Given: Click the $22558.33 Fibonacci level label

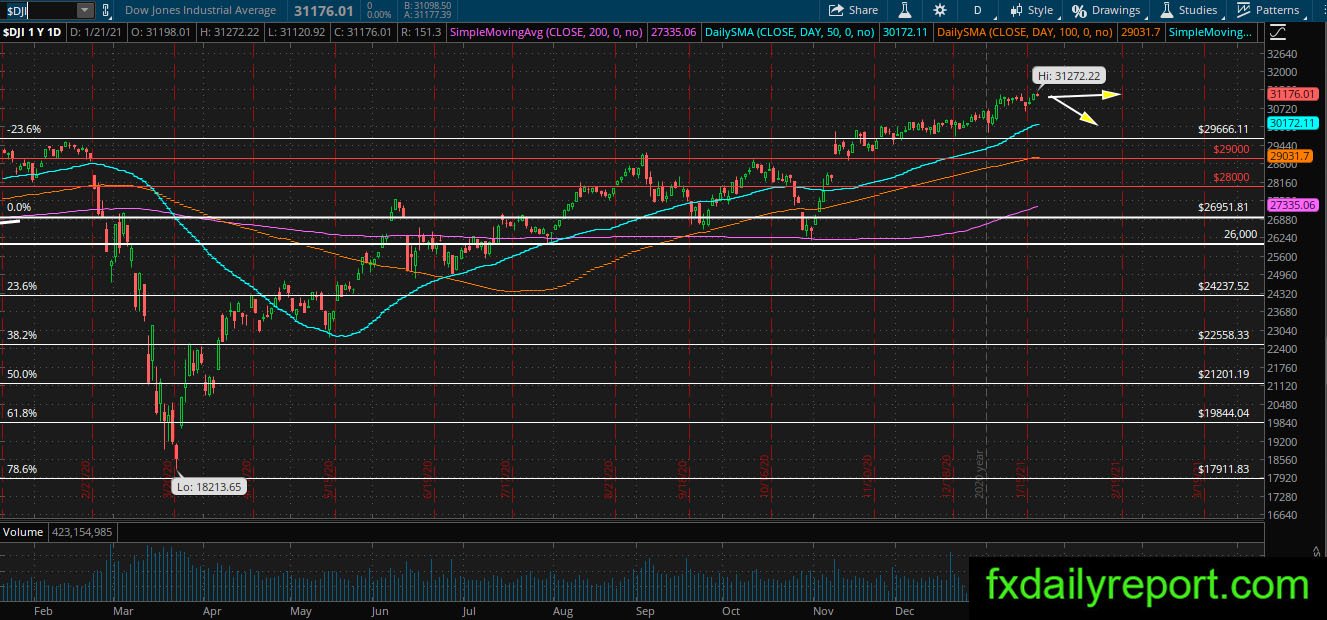Looking at the screenshot, I should (x=1223, y=335).
